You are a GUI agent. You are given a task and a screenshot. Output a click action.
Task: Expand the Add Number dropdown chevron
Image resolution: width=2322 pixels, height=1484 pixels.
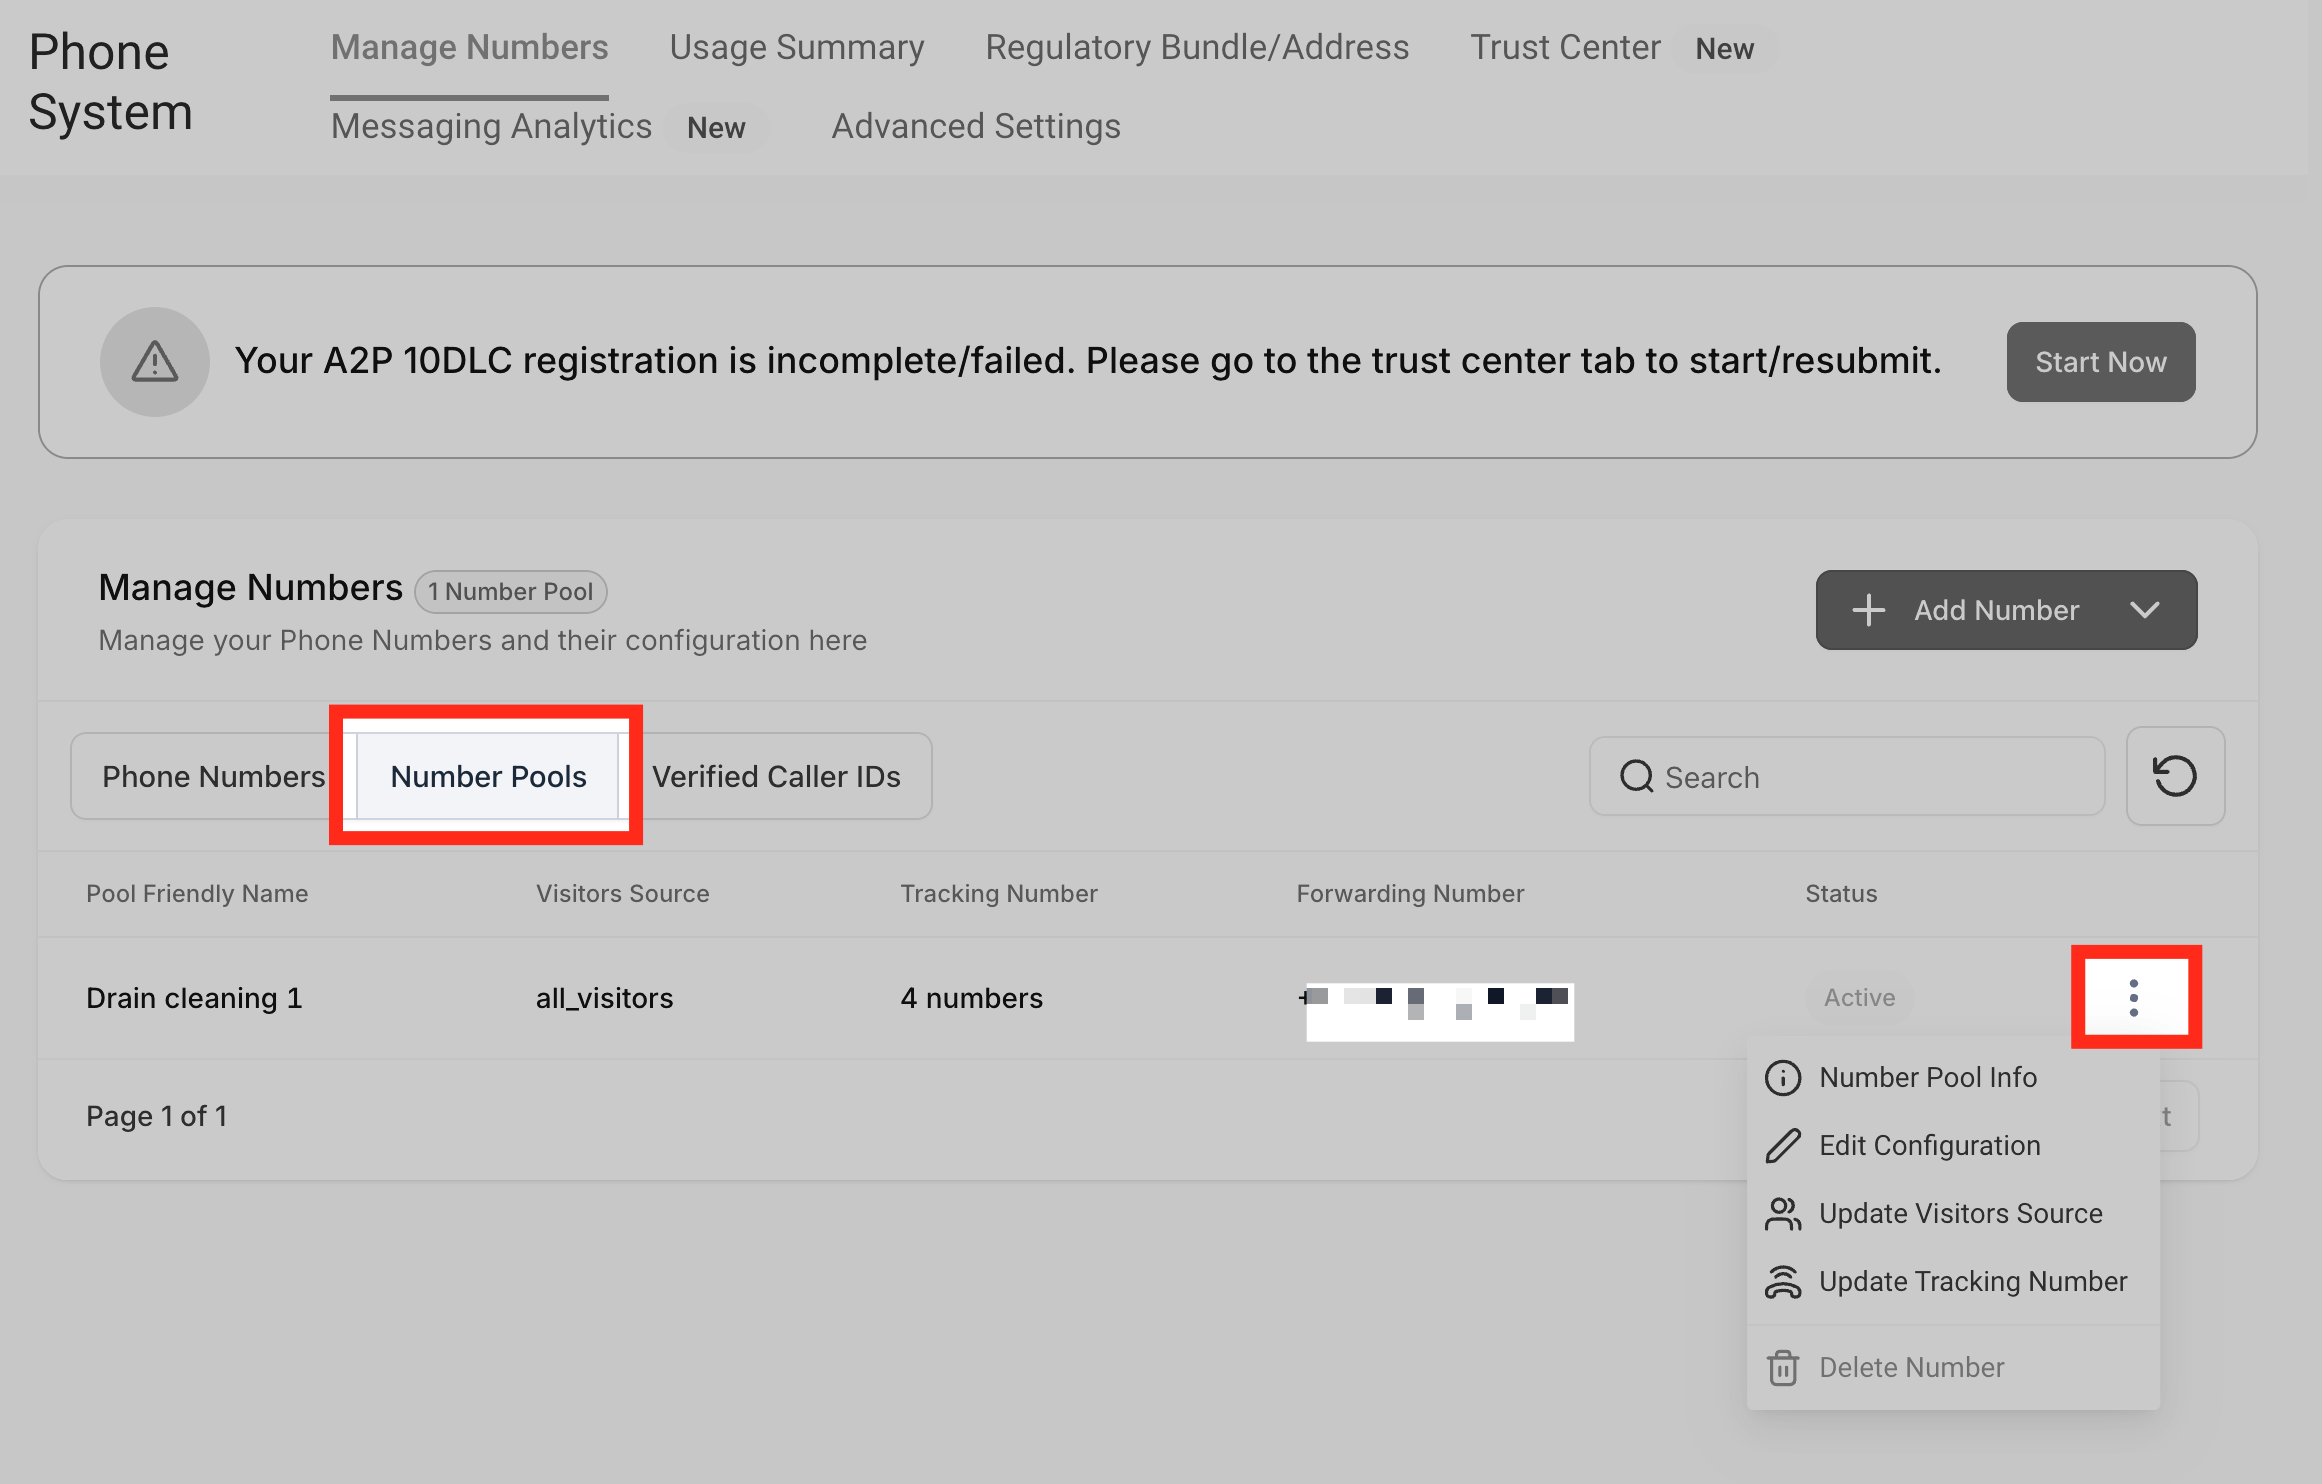tap(2144, 610)
